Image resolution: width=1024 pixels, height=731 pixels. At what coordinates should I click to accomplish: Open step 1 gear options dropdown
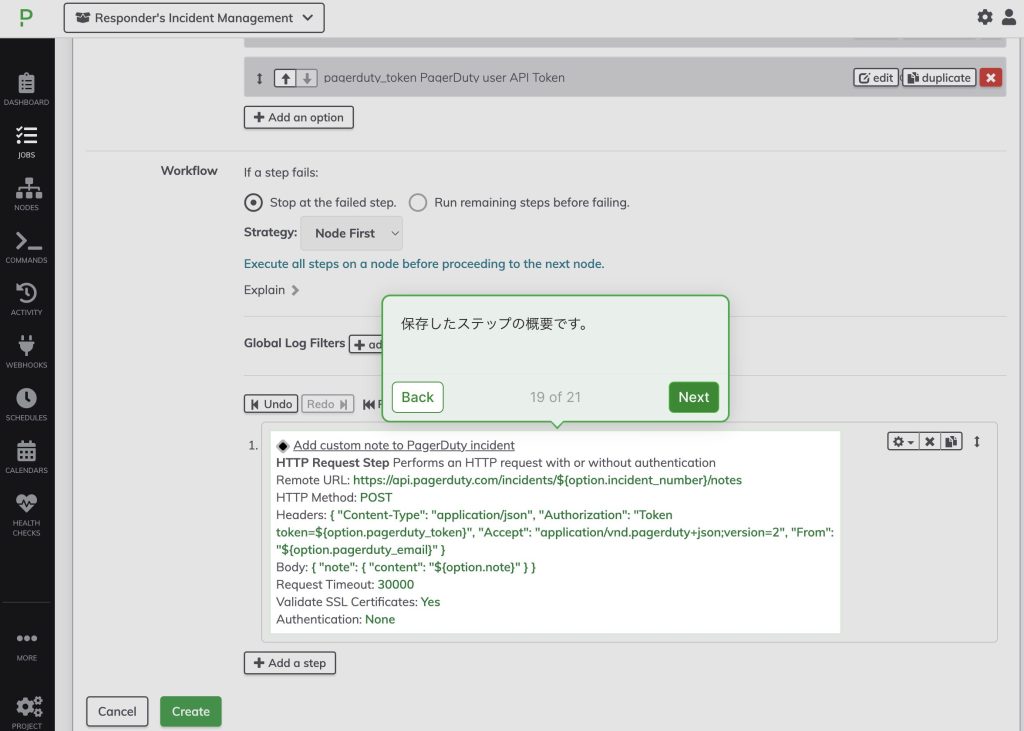(903, 442)
